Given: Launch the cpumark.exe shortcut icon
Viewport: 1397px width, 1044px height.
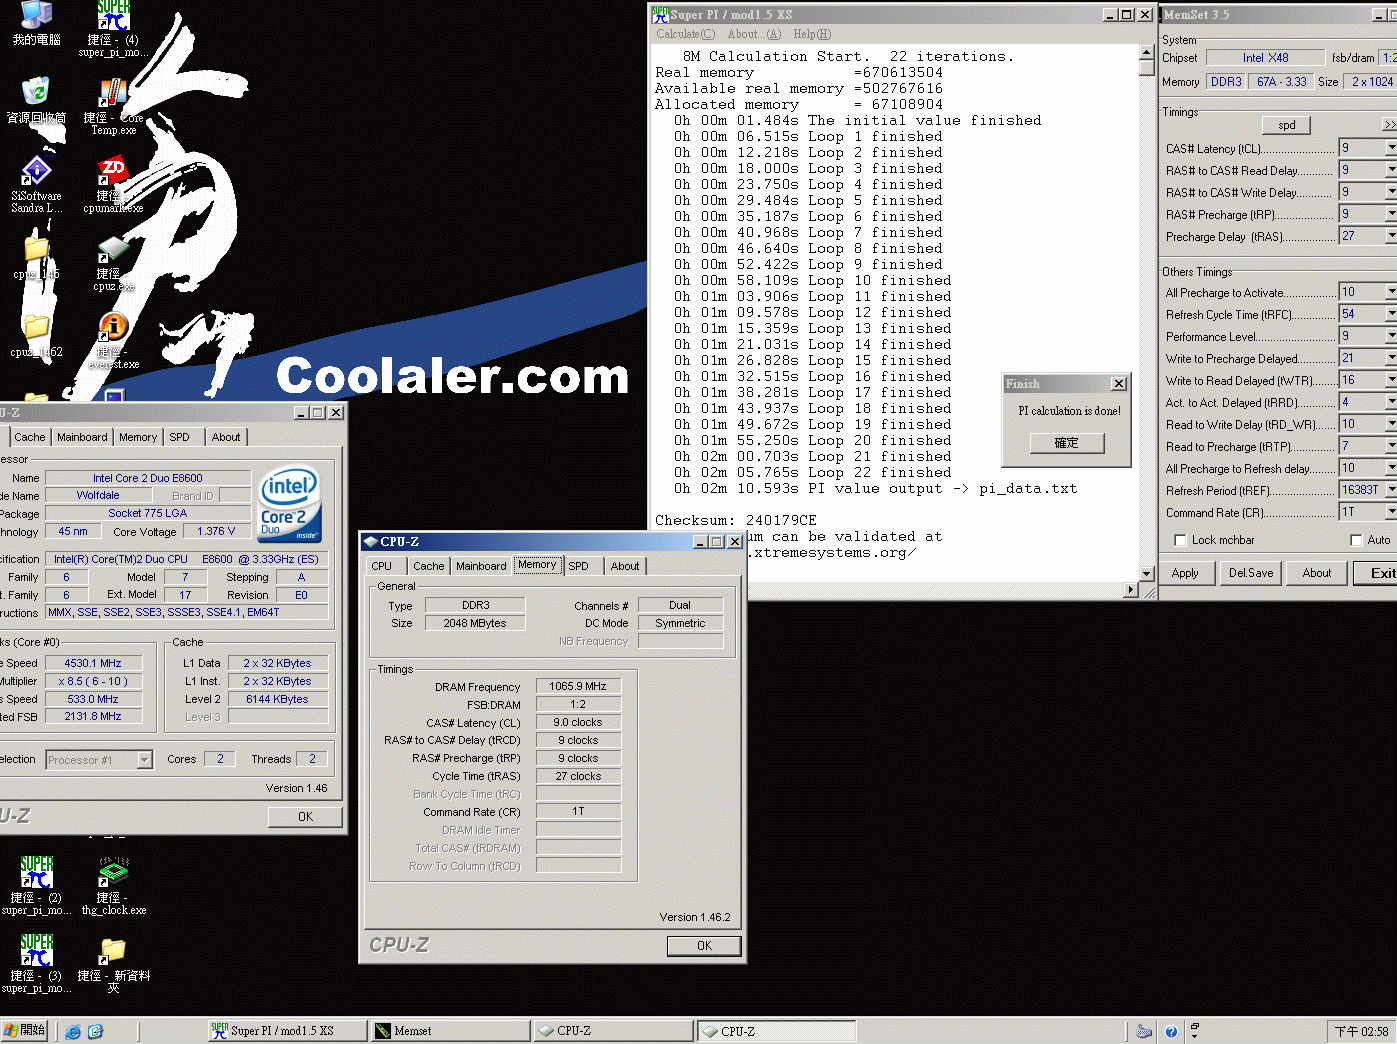Looking at the screenshot, I should (x=113, y=184).
